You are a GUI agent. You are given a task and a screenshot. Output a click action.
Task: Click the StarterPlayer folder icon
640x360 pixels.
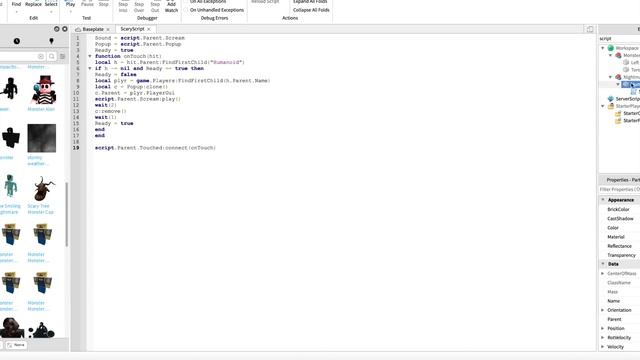tap(611, 106)
